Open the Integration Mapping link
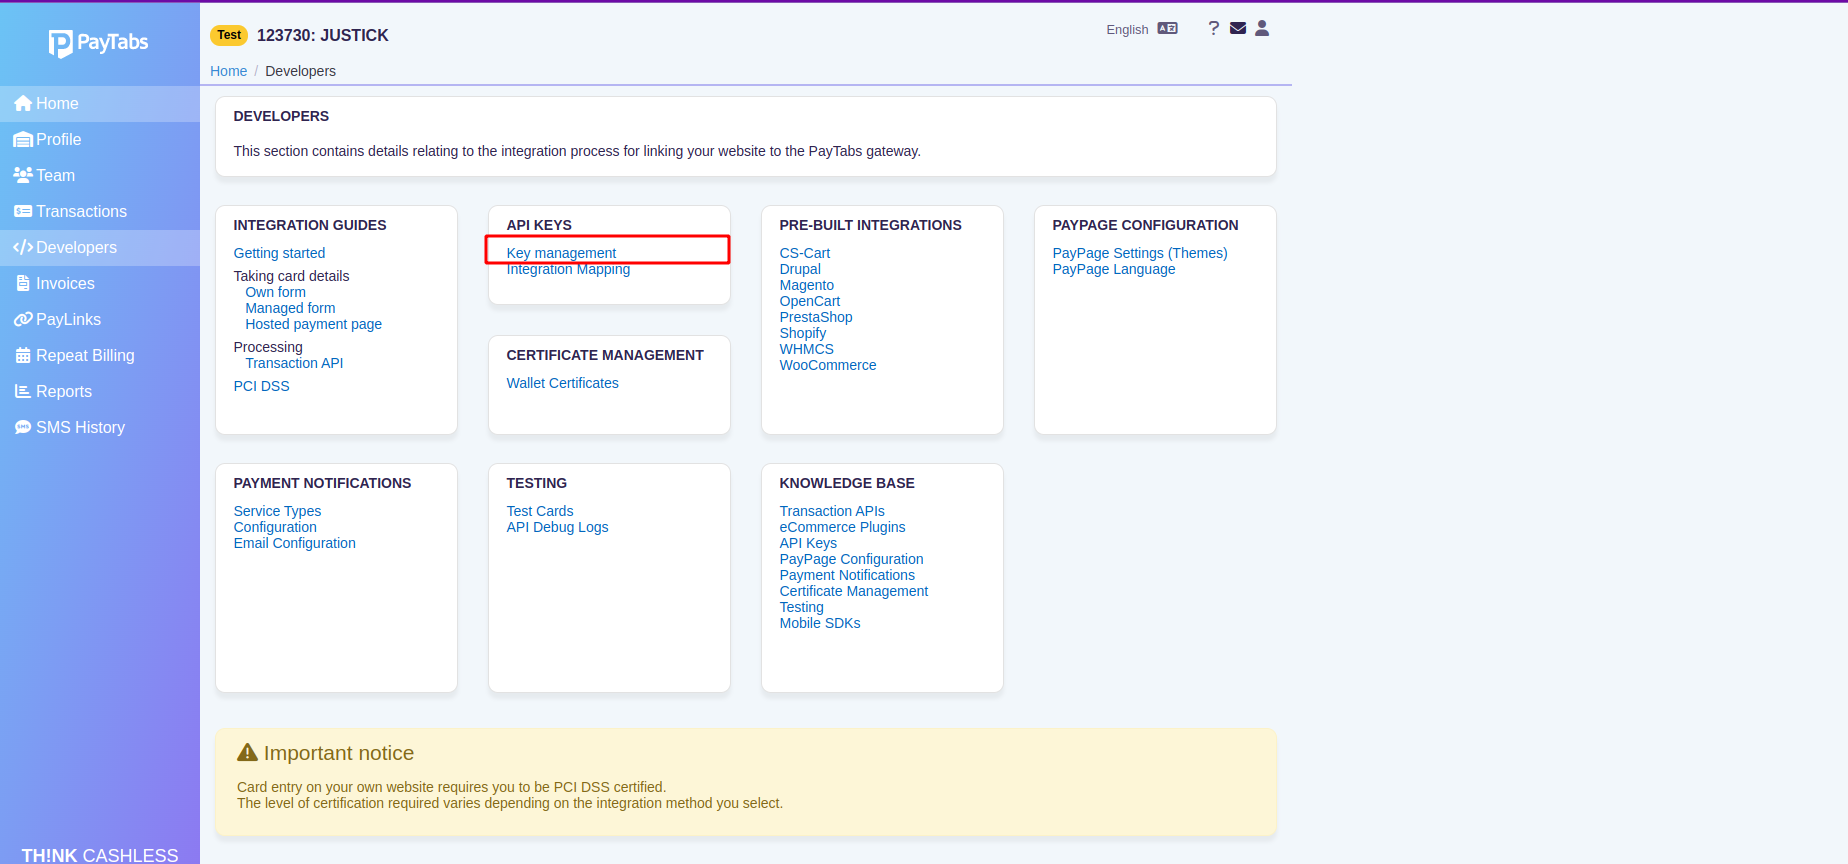This screenshot has width=1848, height=864. pos(568,269)
